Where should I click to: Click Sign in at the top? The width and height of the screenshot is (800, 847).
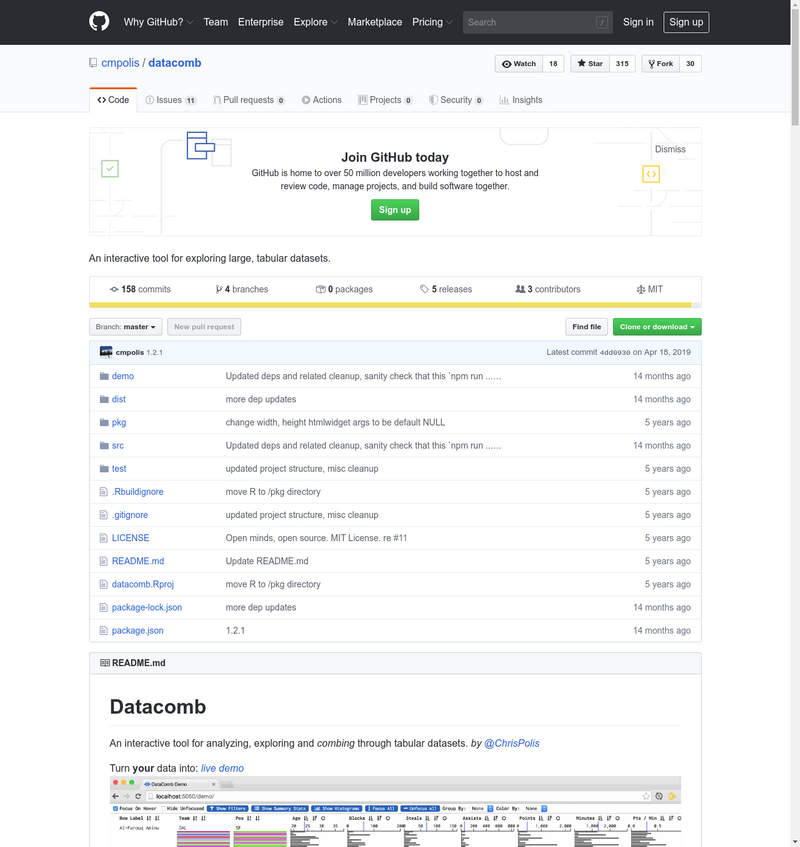(x=638, y=22)
